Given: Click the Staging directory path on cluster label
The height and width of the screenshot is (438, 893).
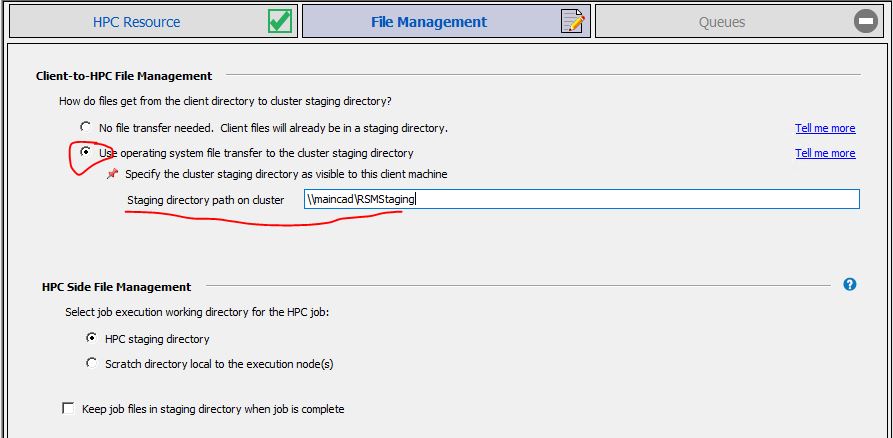Looking at the screenshot, I should [x=206, y=200].
